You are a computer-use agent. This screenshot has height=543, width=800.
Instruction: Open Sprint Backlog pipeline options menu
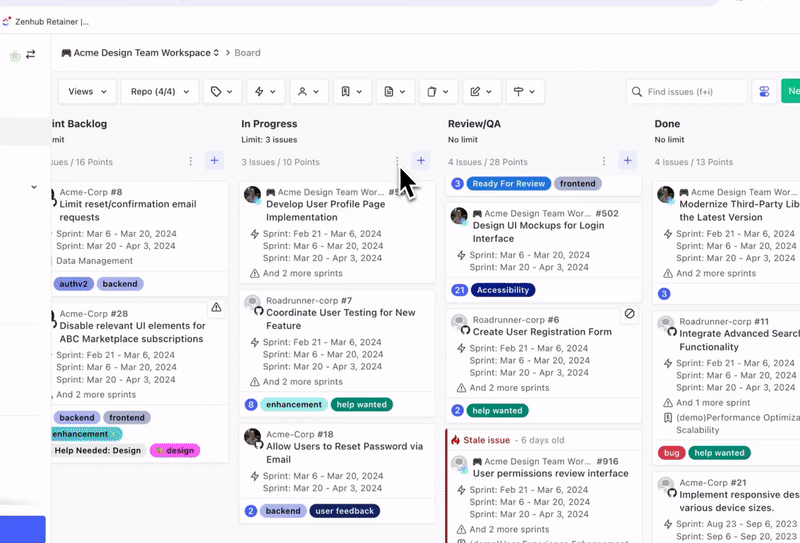point(190,161)
